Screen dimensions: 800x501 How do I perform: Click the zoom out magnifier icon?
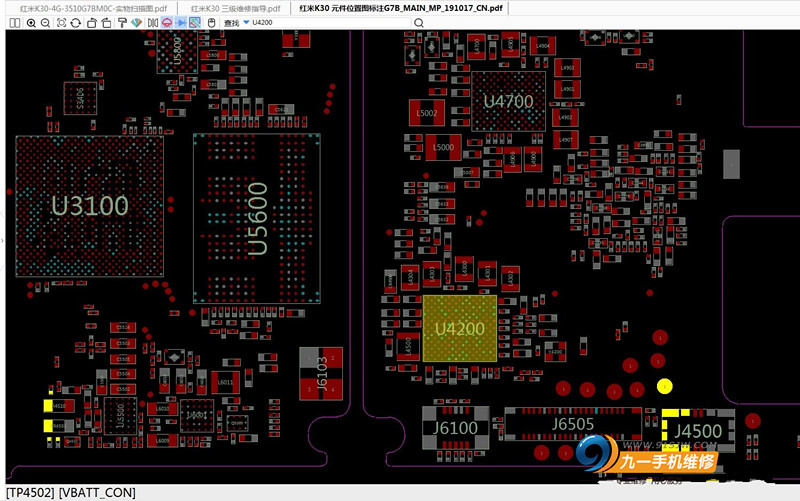coord(45,23)
